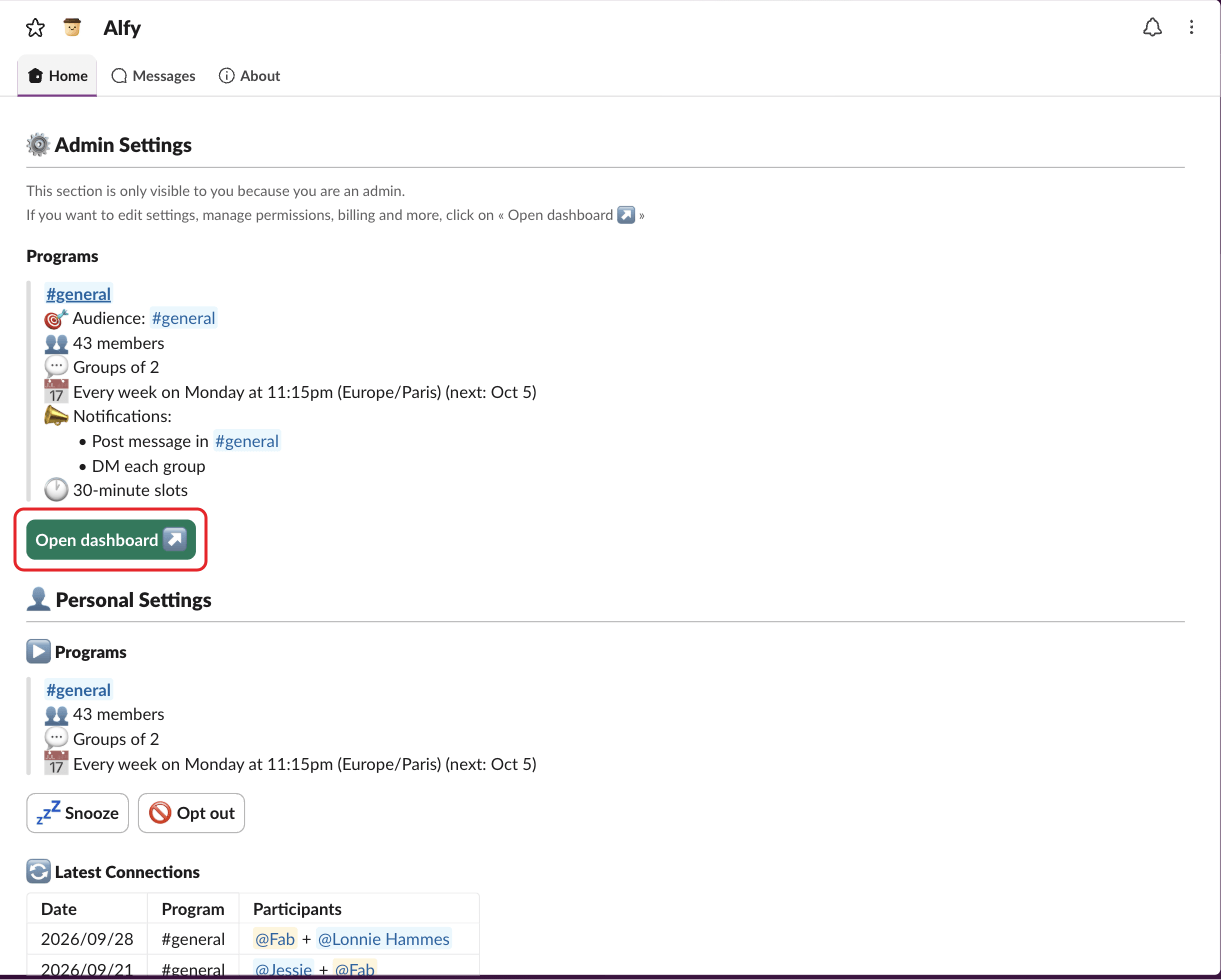1221x980 pixels.
Task: Click the Program column header
Action: [193, 909]
